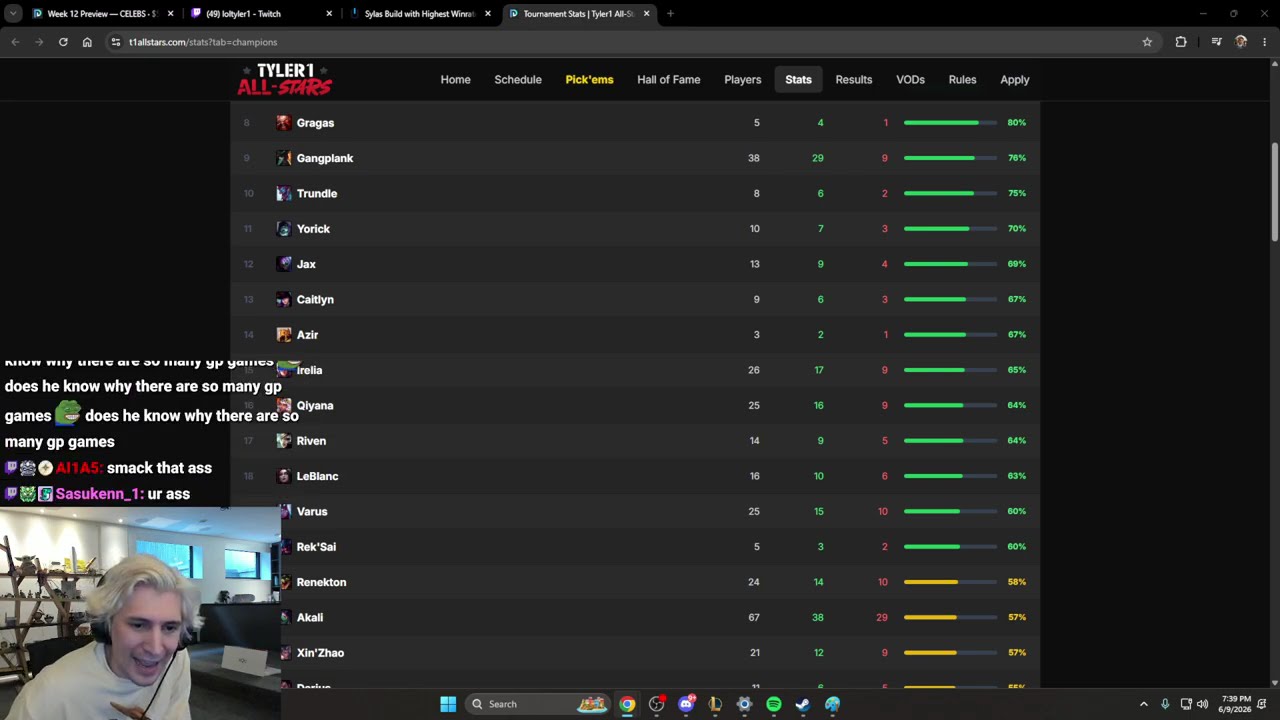Click the Apply link in navigation
Image resolution: width=1280 pixels, height=720 pixels.
1015,80
